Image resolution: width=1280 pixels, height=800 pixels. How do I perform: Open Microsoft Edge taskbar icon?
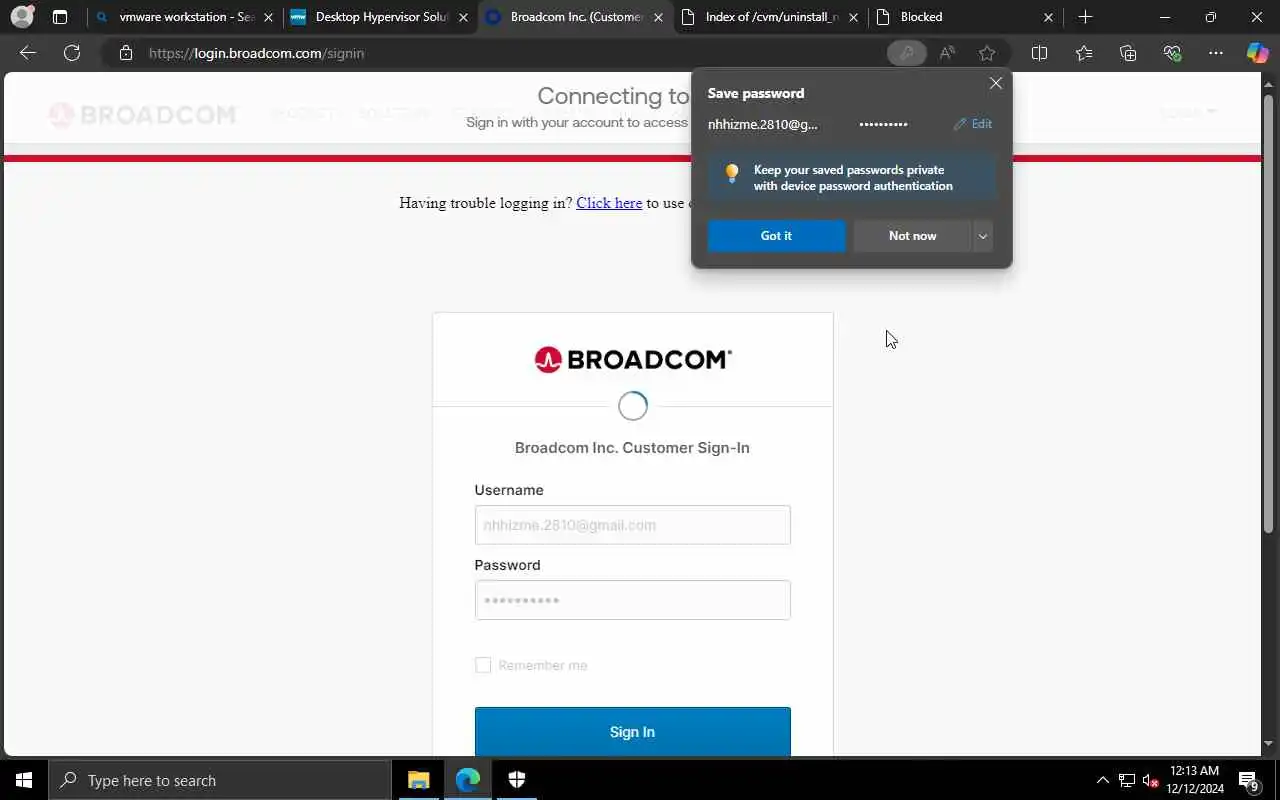click(x=468, y=780)
